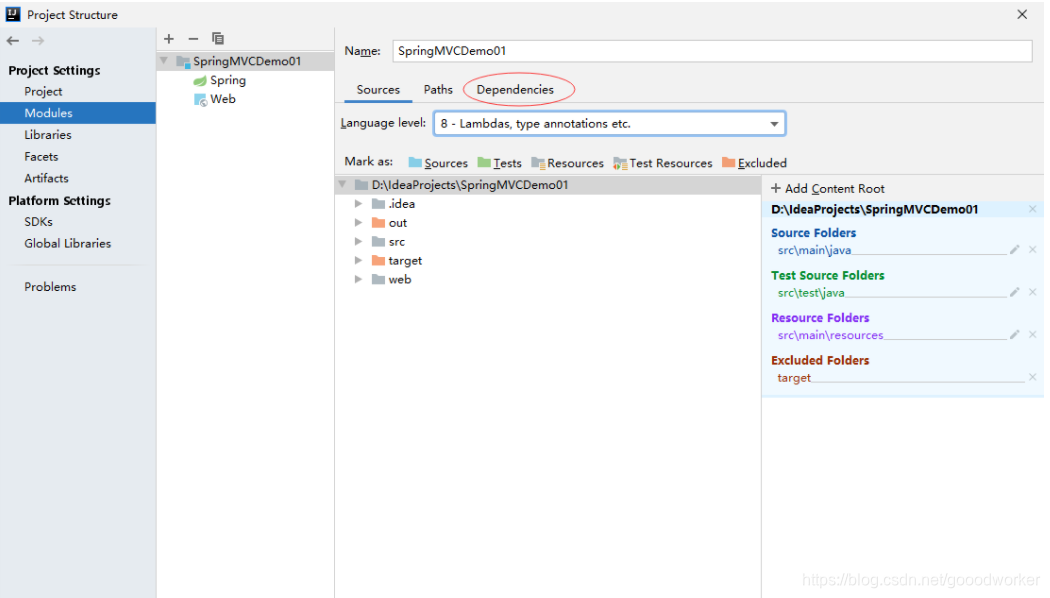The image size is (1050, 598).
Task: Open the Language level dropdown
Action: [x=774, y=124]
